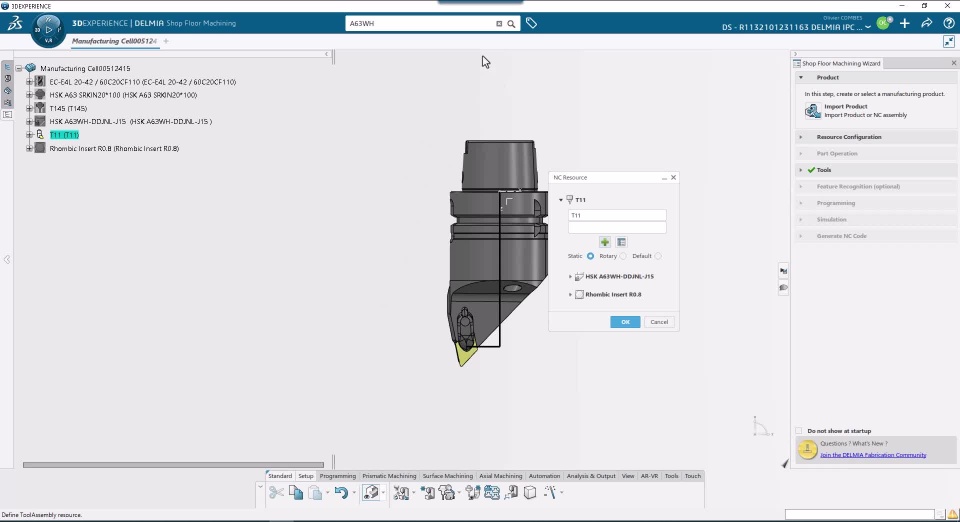This screenshot has height=522, width=960.
Task: Click the Paste icon in Standard toolbar
Action: tap(315, 492)
